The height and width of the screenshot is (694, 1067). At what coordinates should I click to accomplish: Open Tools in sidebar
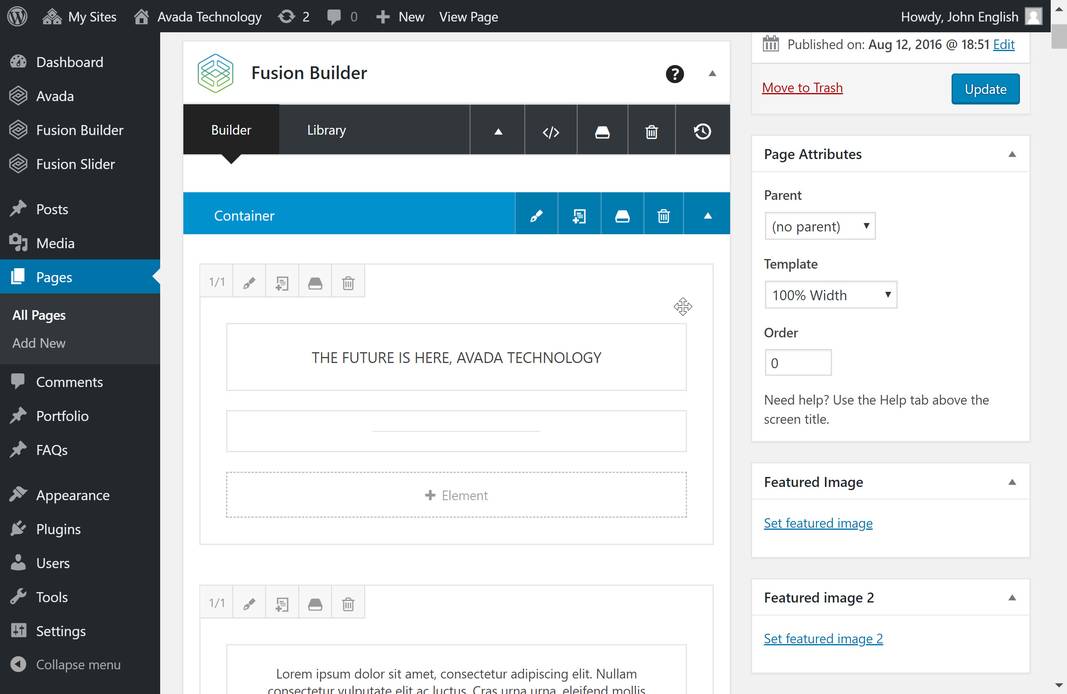click(x=80, y=597)
